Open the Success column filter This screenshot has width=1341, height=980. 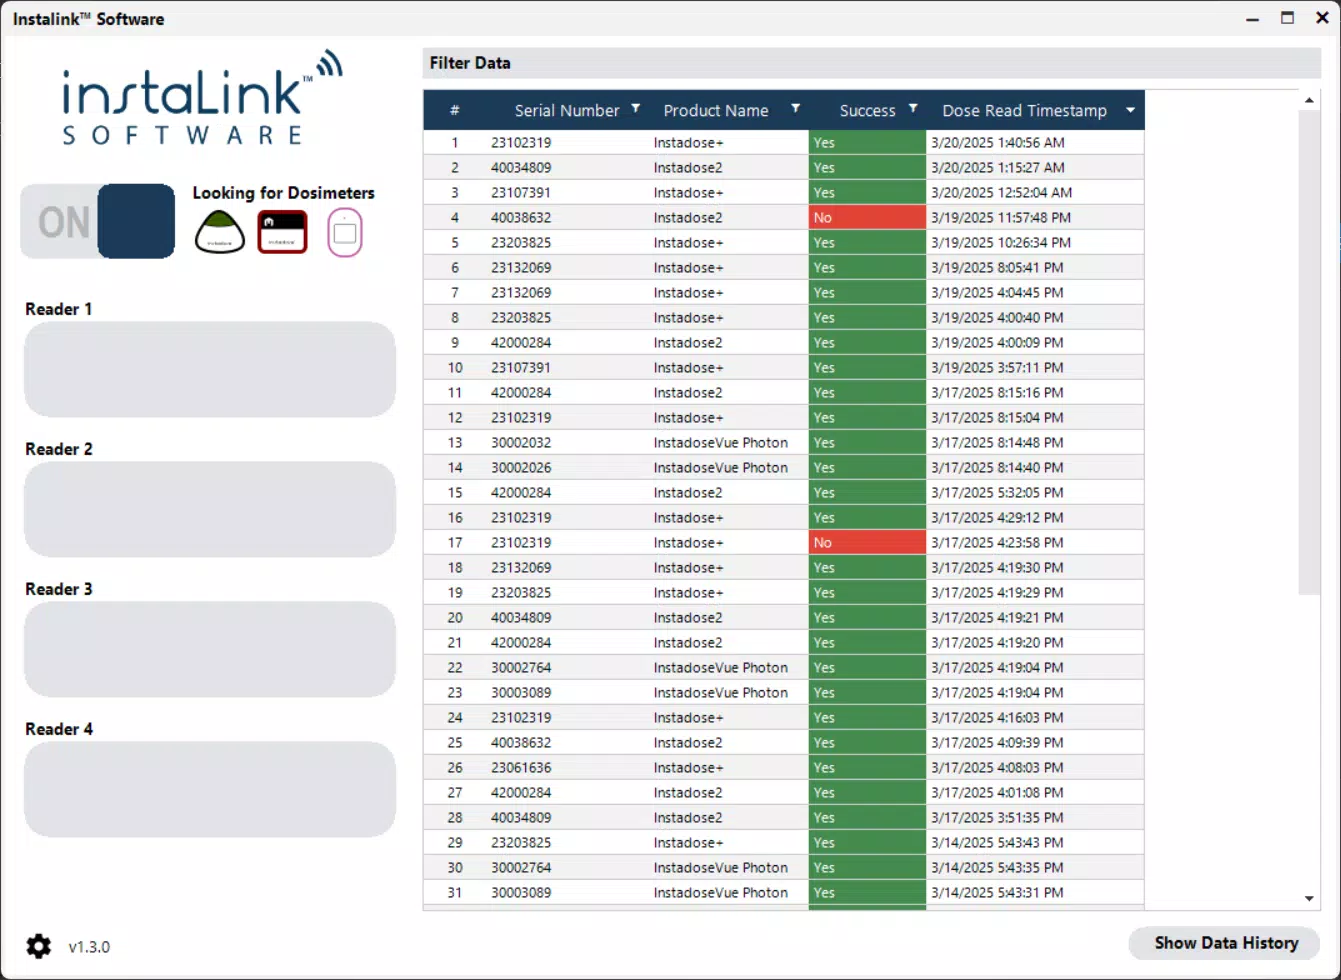tap(913, 109)
